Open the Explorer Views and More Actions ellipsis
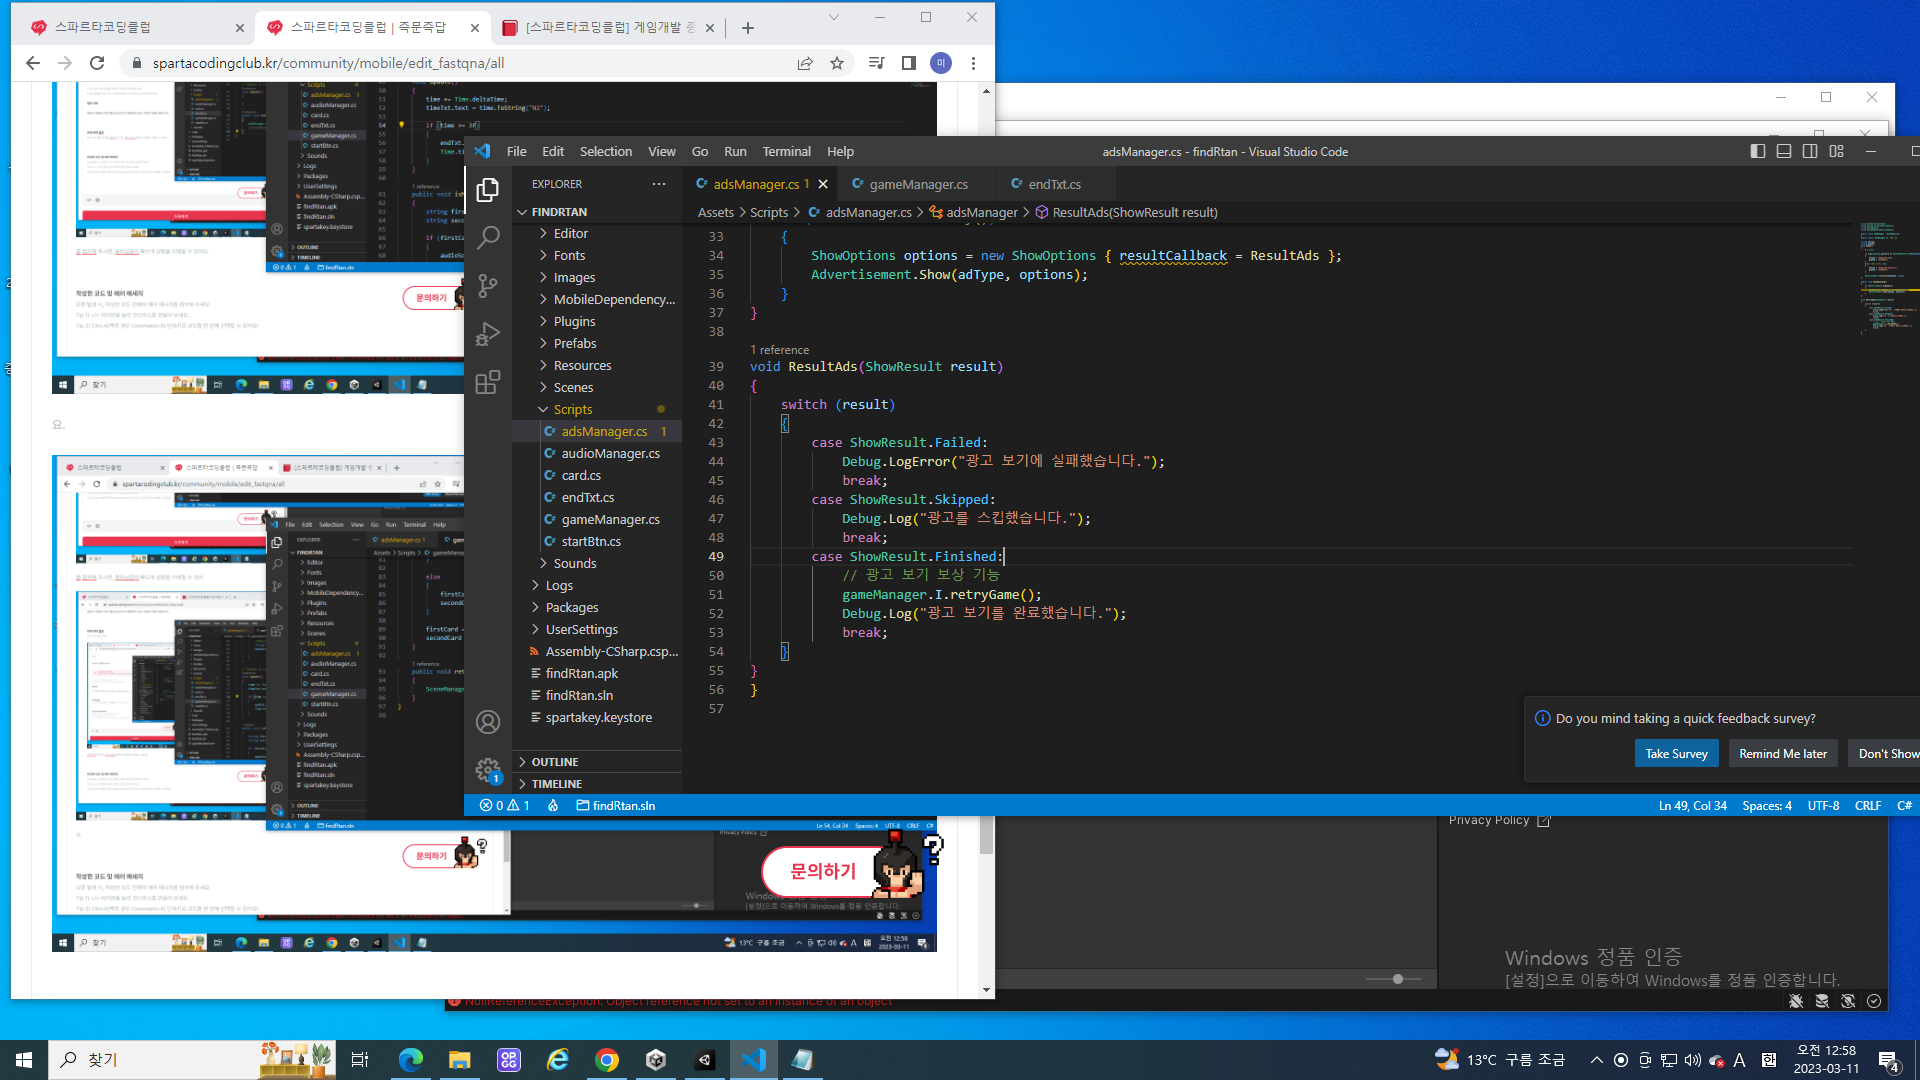The height and width of the screenshot is (1080, 1920). click(659, 184)
